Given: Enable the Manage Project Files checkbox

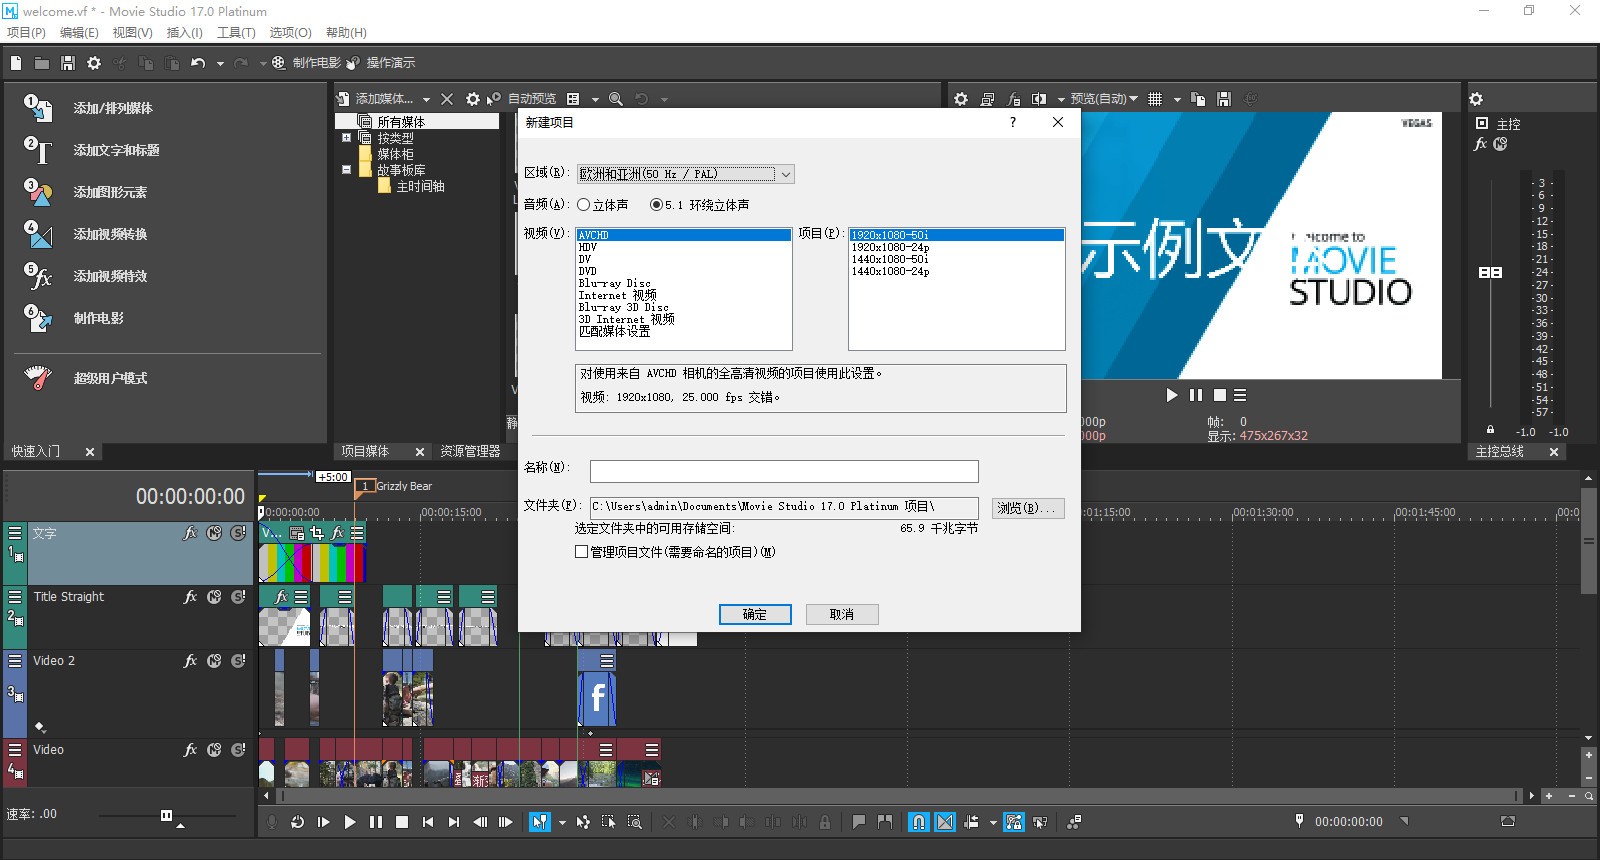Looking at the screenshot, I should coord(581,552).
